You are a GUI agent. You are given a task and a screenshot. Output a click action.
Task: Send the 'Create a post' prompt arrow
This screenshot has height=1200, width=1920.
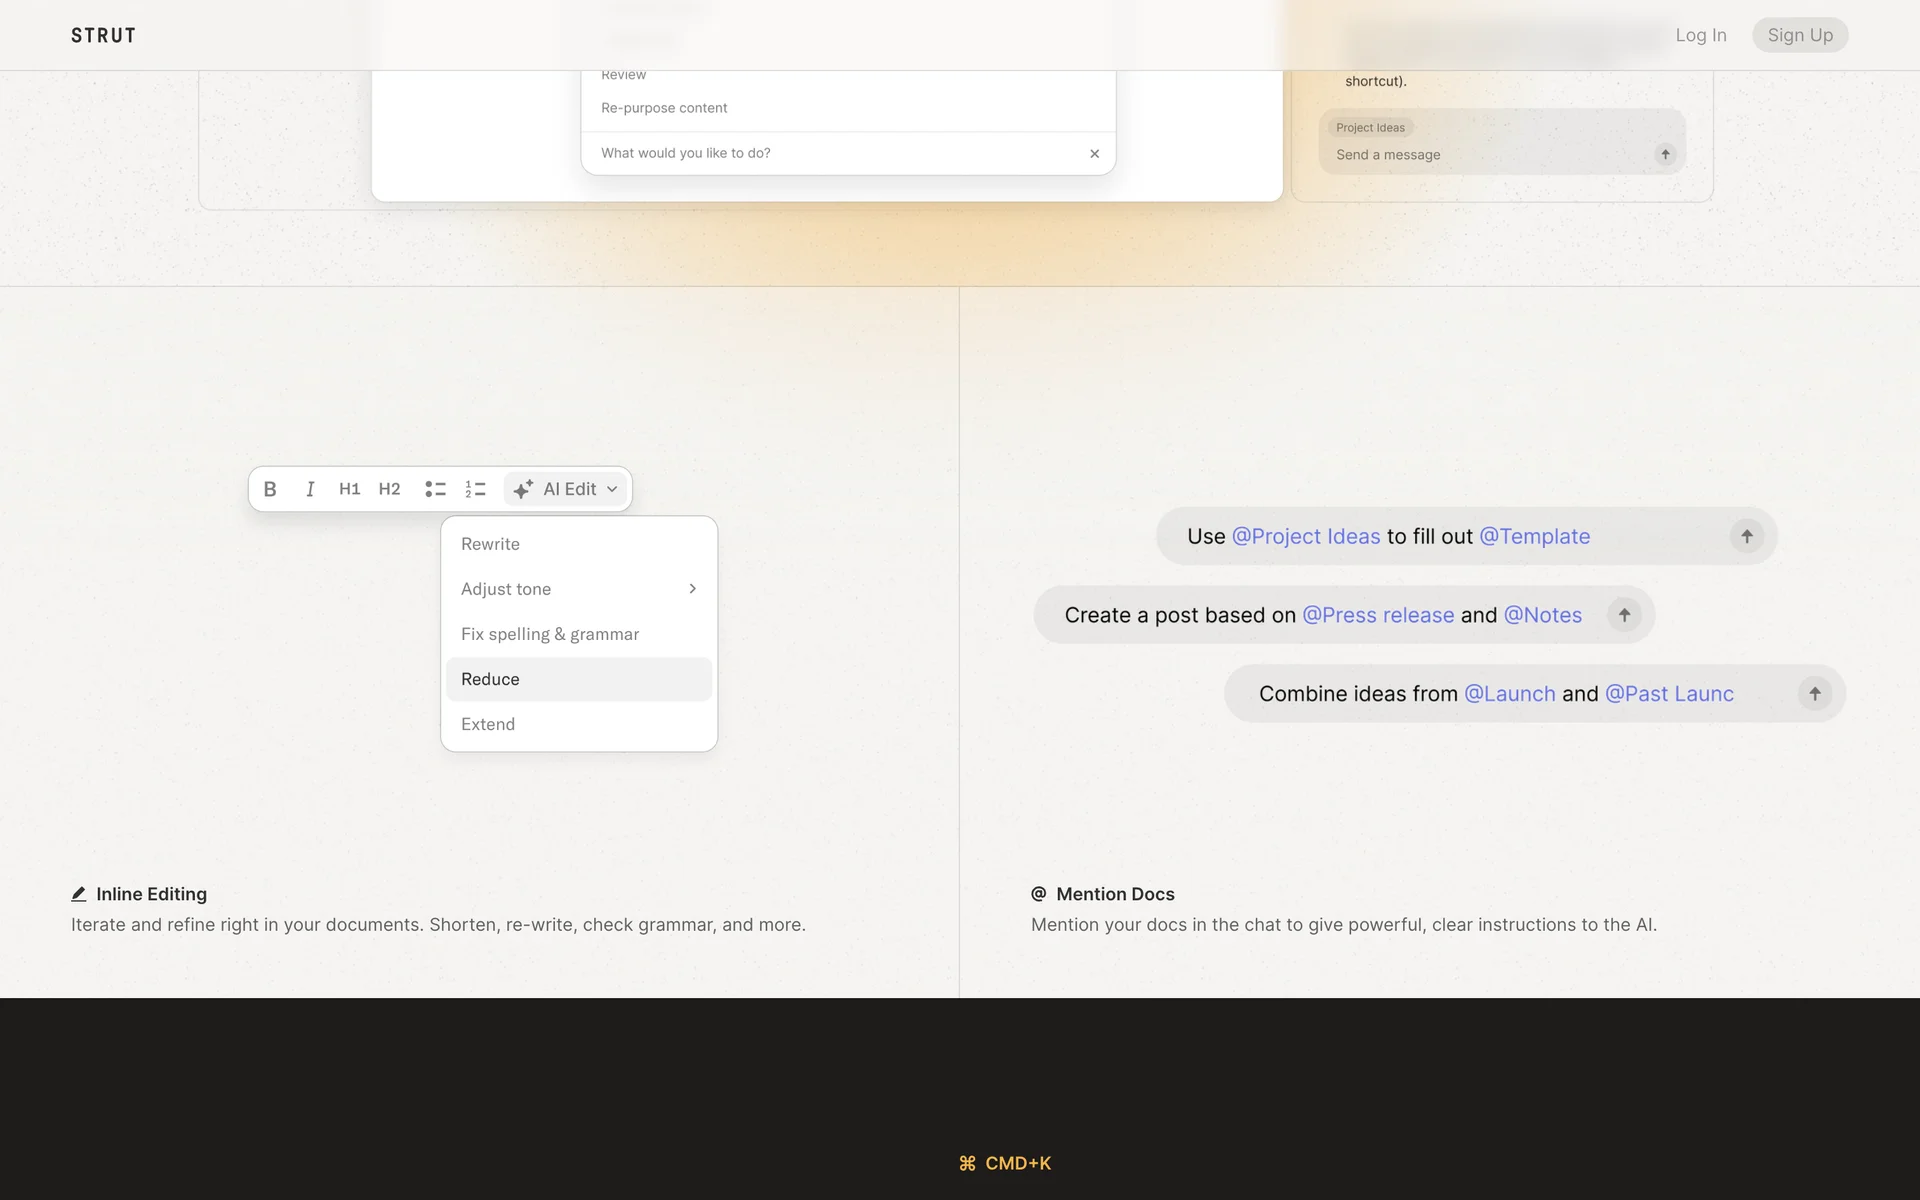[1624, 615]
